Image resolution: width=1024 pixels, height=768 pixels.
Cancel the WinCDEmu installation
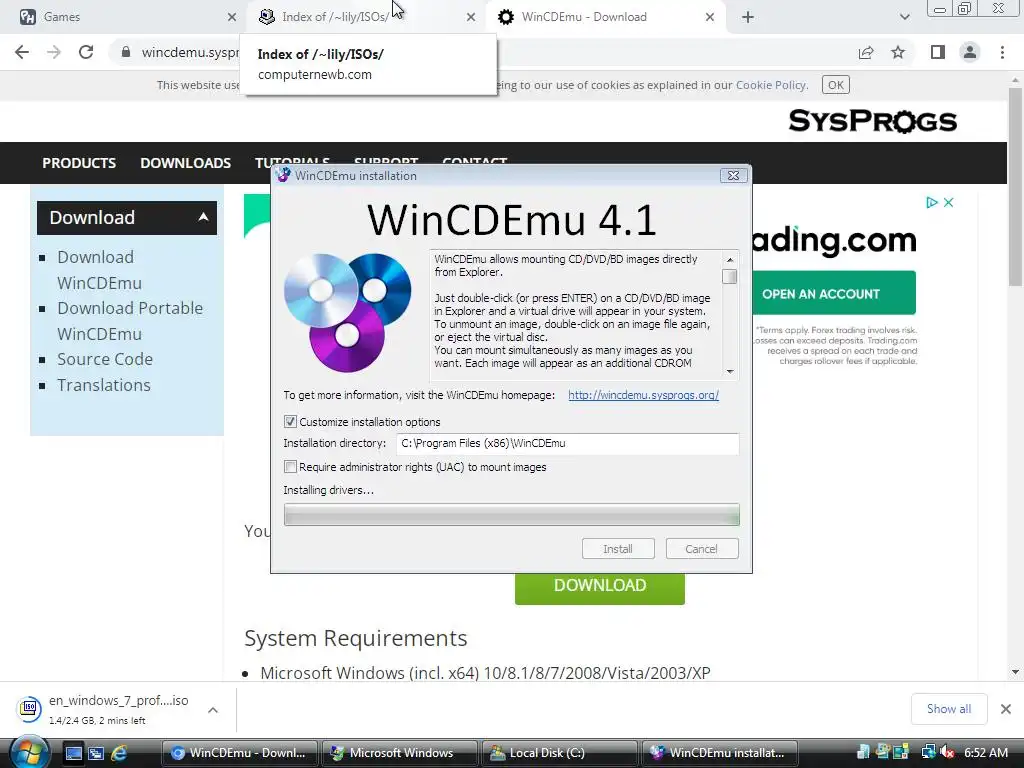tap(701, 549)
